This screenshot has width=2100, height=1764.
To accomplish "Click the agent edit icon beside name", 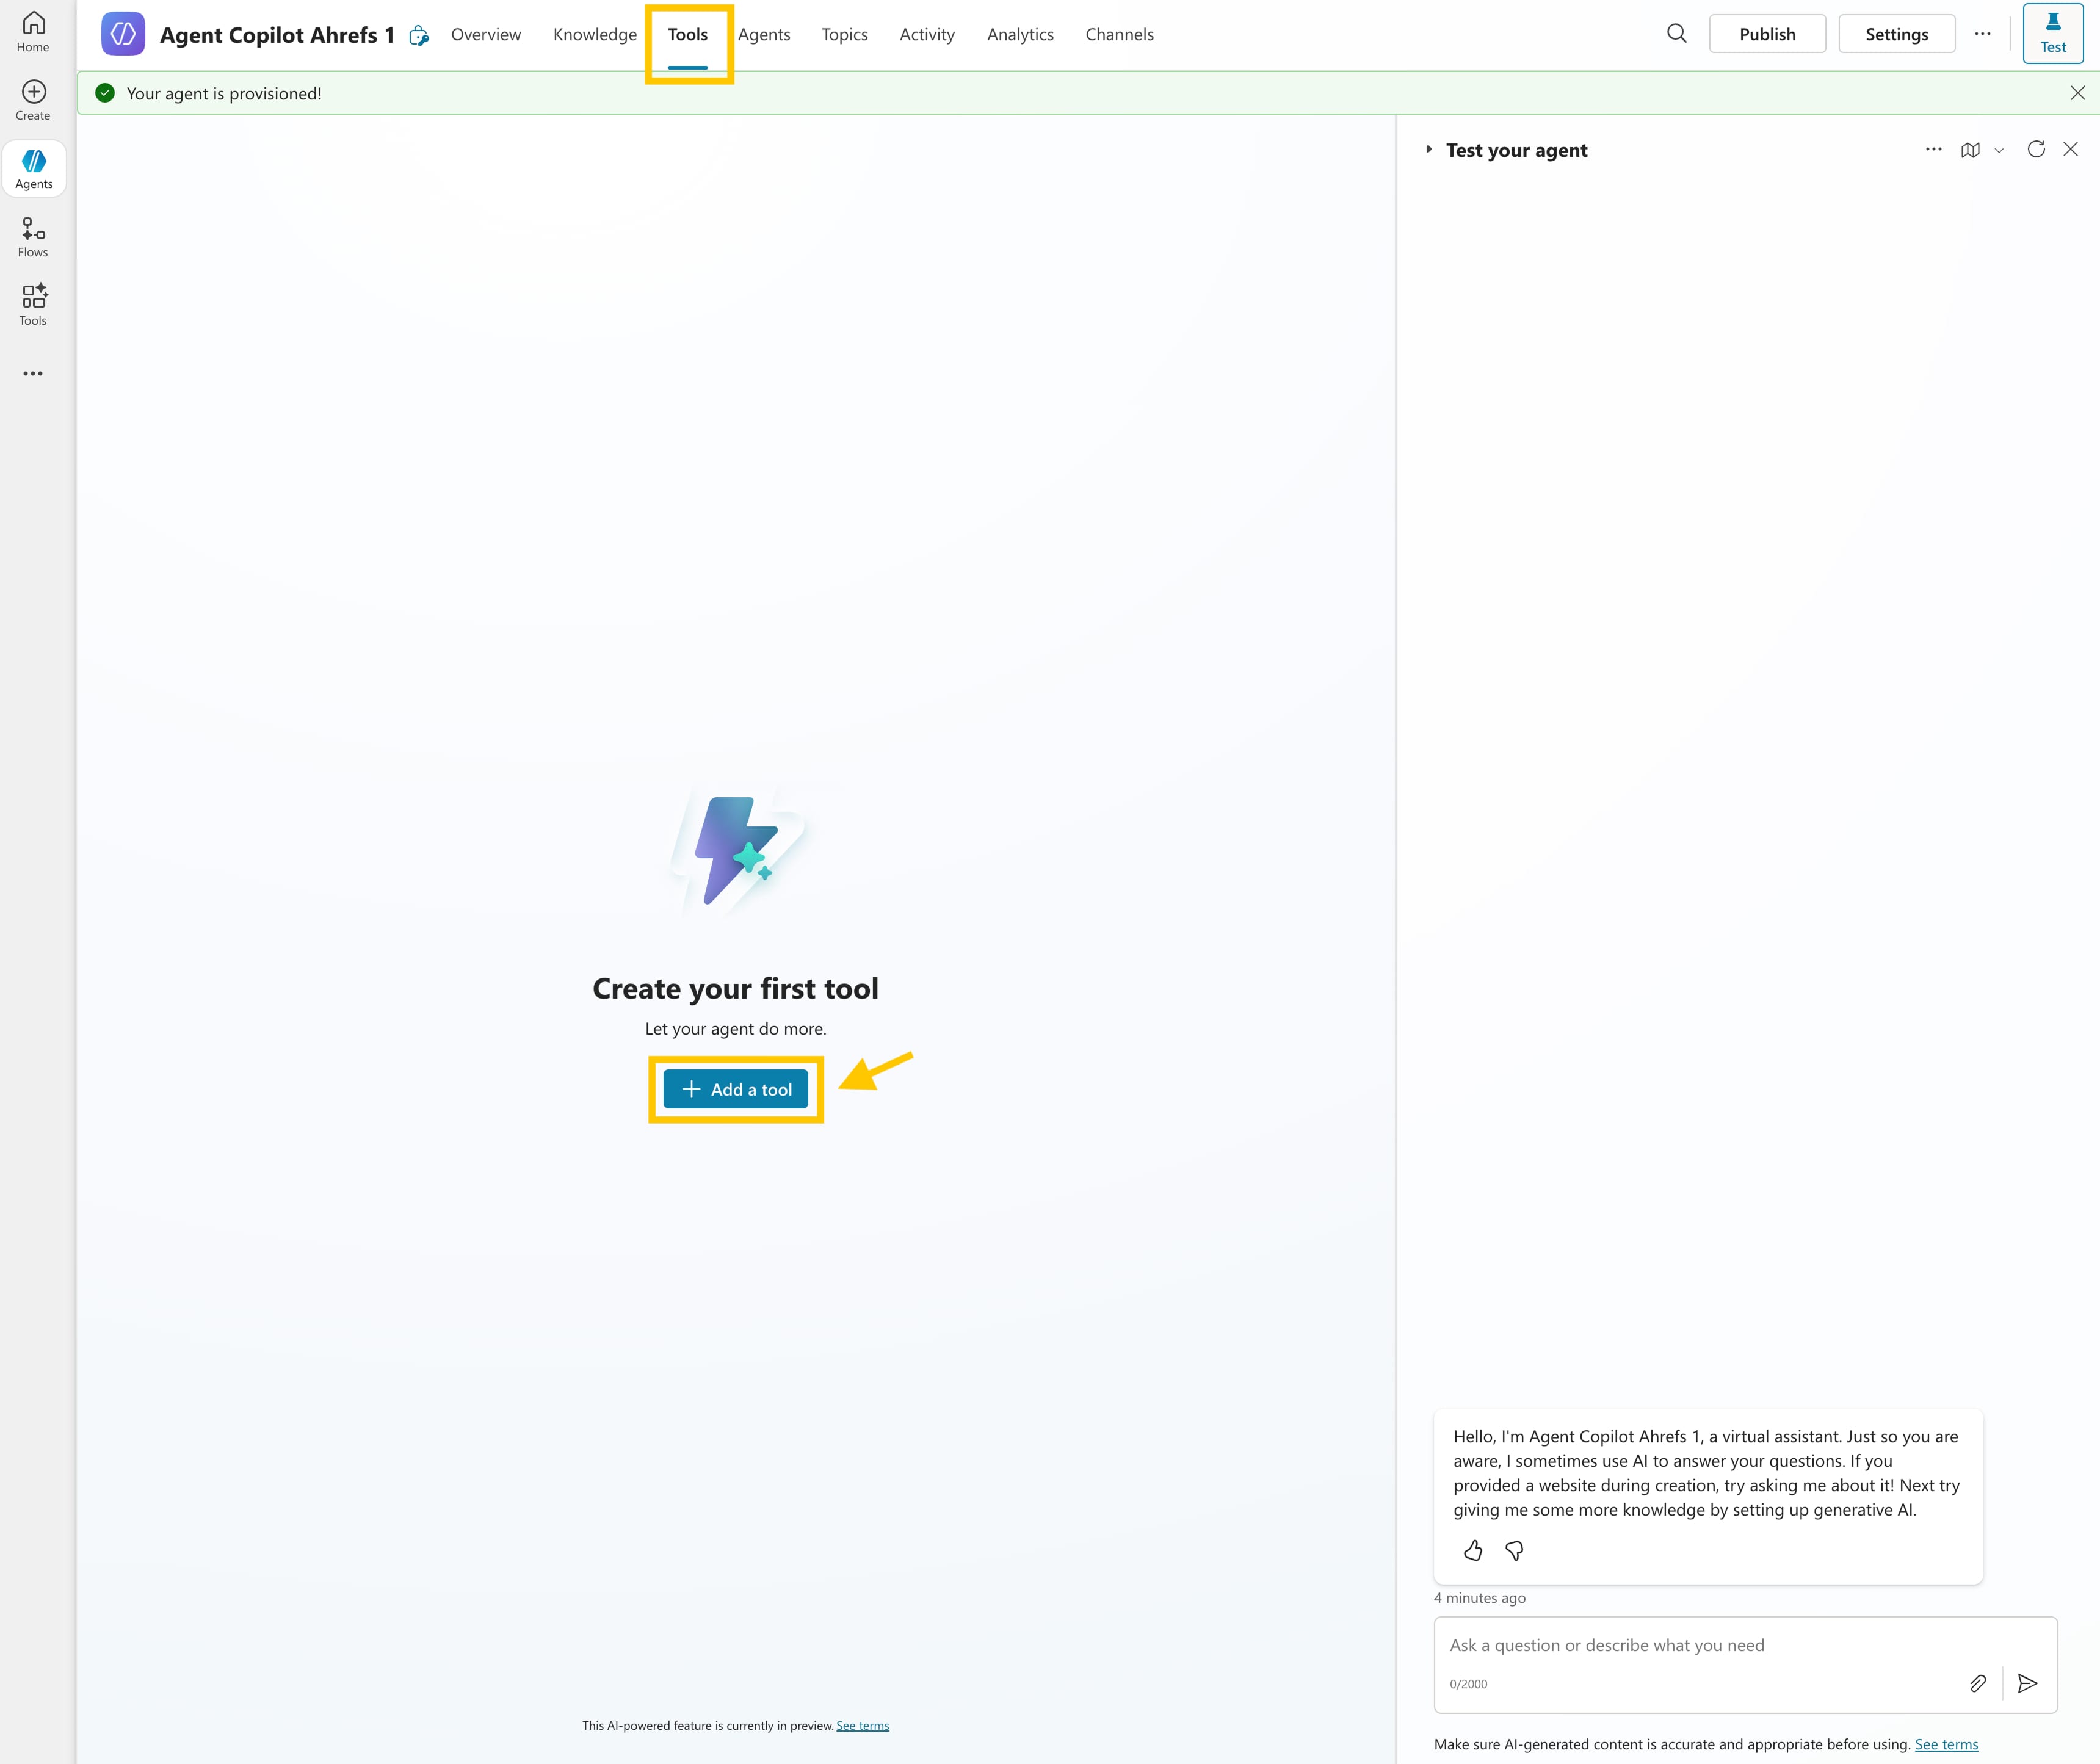I will coord(419,36).
